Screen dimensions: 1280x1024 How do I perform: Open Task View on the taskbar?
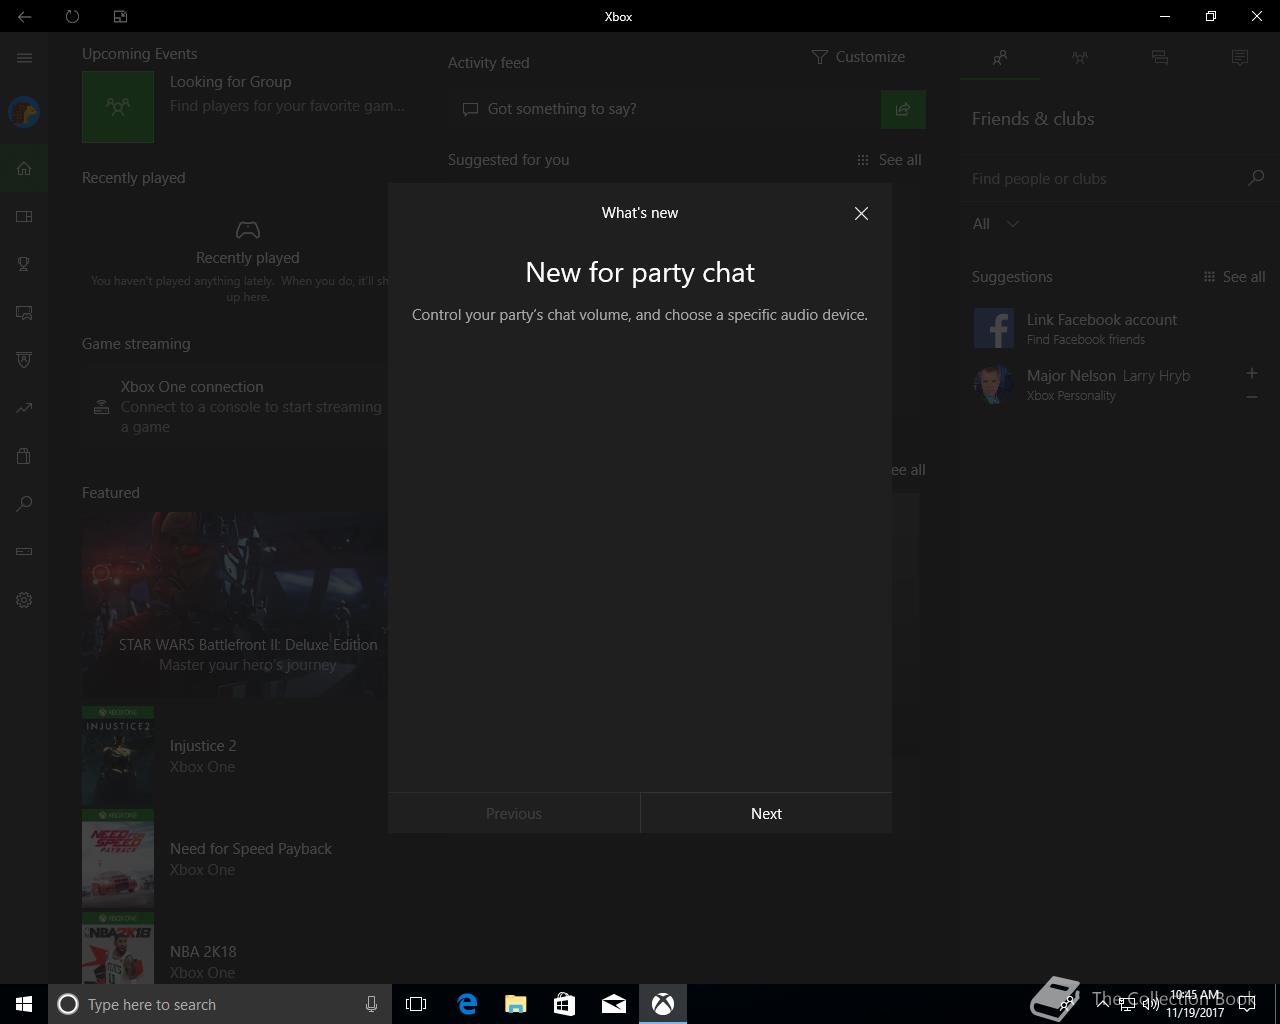(x=416, y=1004)
